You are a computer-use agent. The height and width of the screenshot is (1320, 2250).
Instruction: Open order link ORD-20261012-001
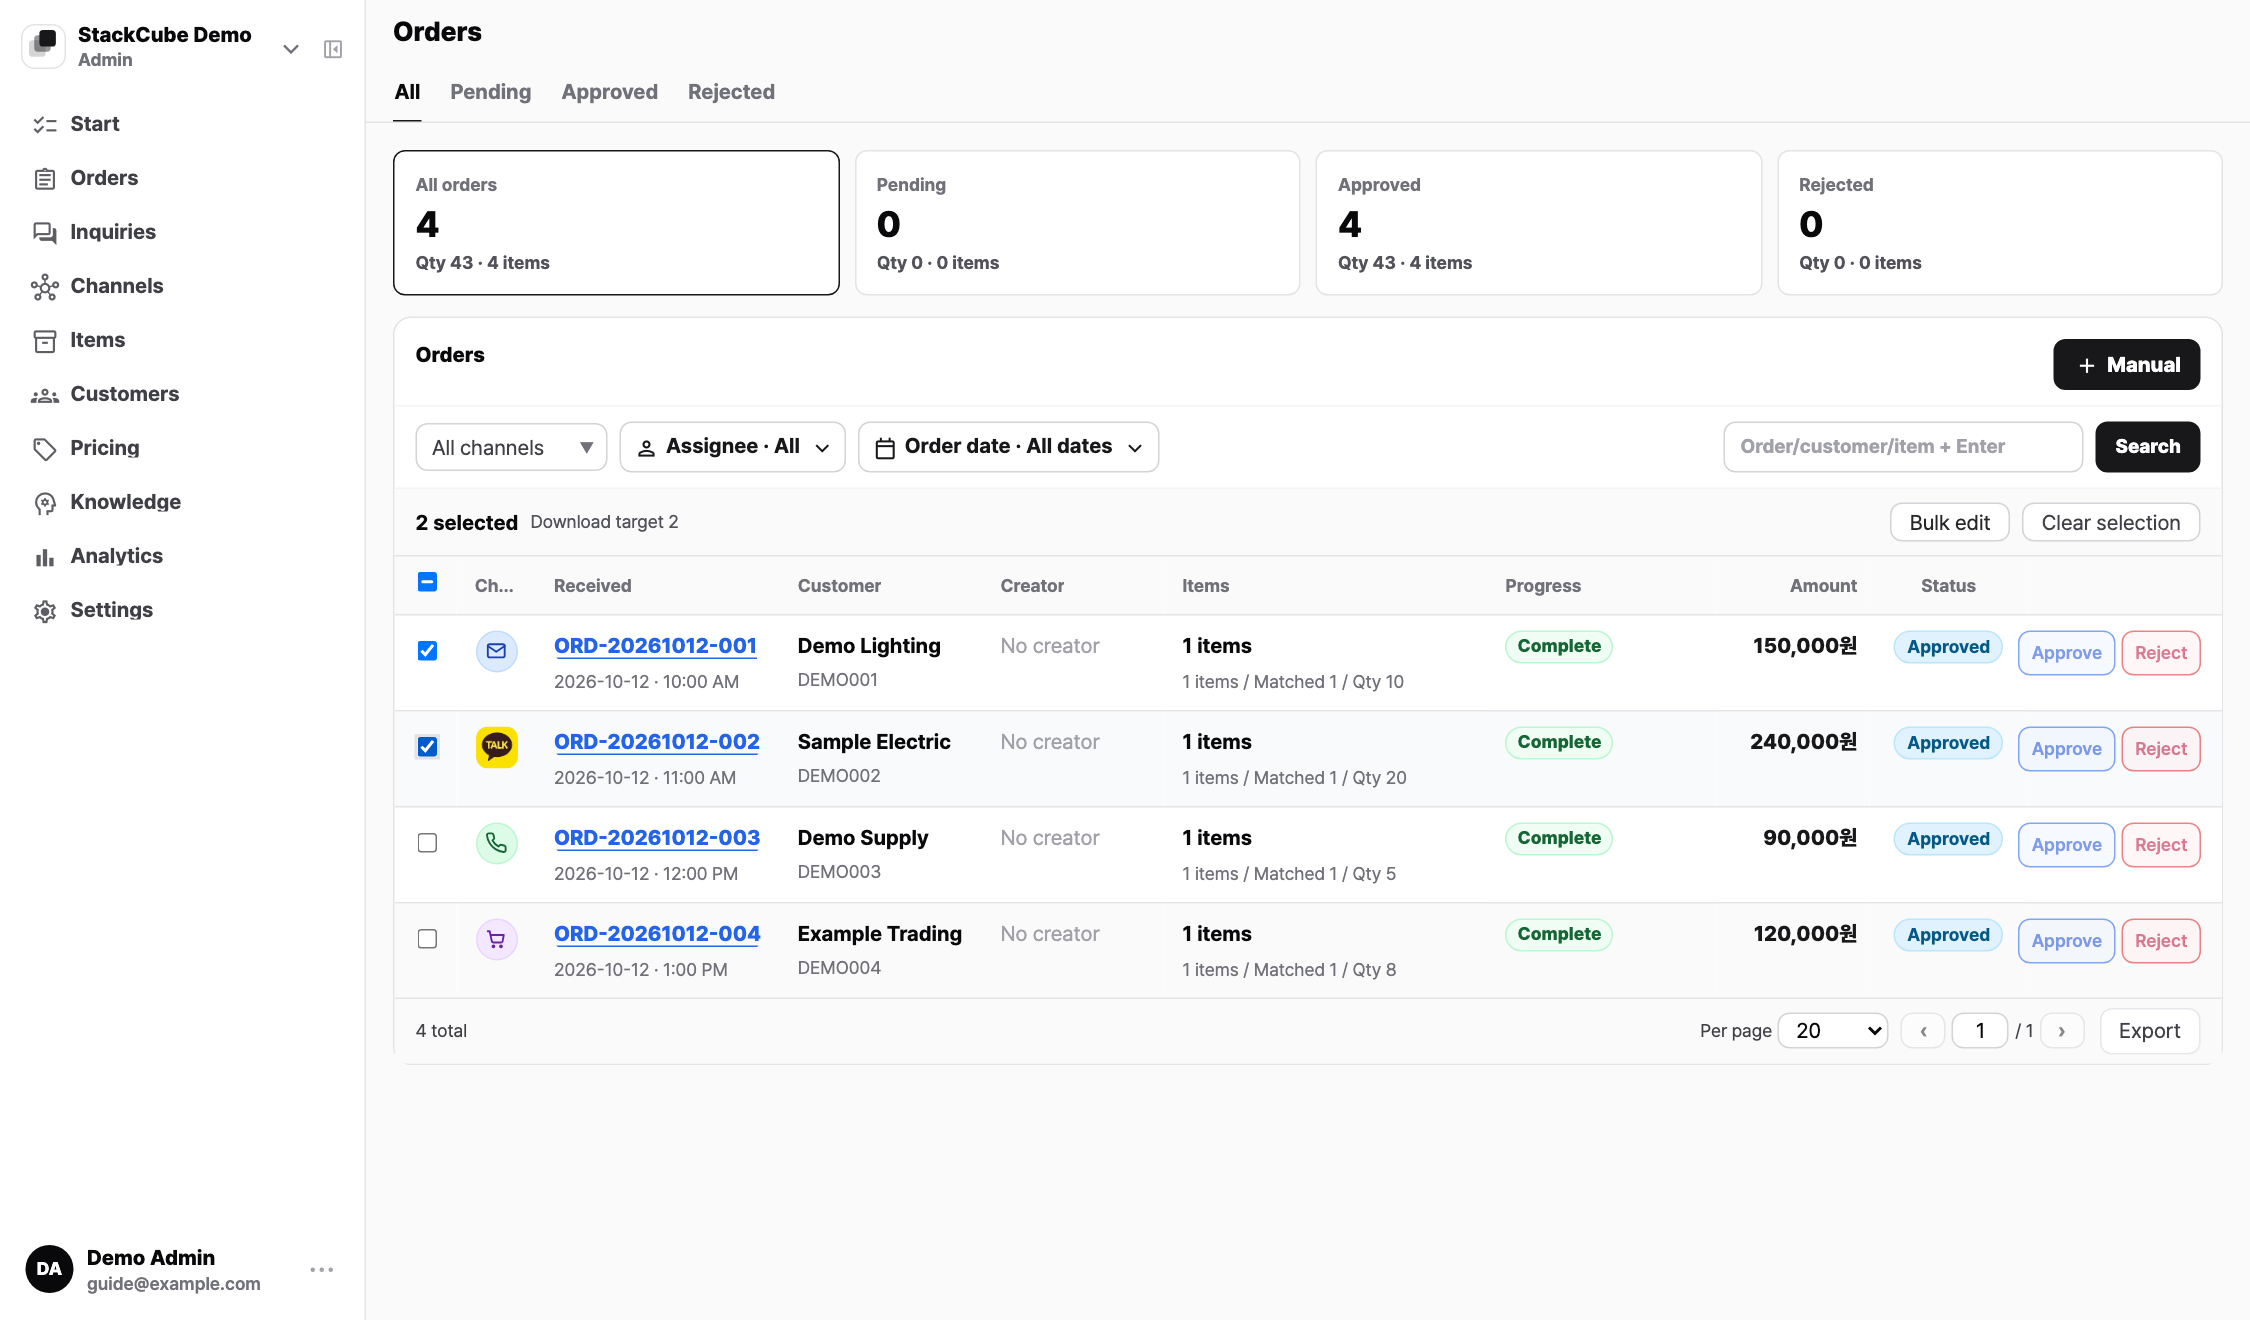655,646
